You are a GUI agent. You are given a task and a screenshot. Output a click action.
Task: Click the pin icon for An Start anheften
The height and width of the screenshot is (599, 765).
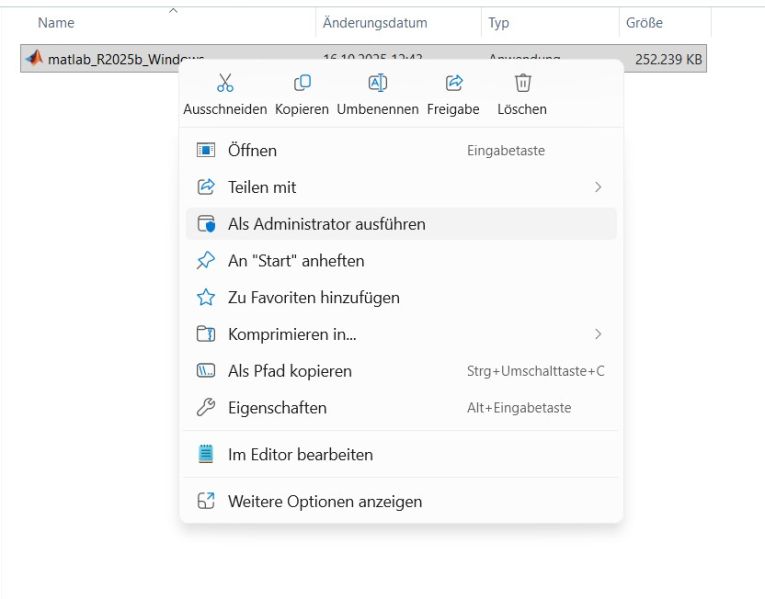pyautogui.click(x=206, y=261)
